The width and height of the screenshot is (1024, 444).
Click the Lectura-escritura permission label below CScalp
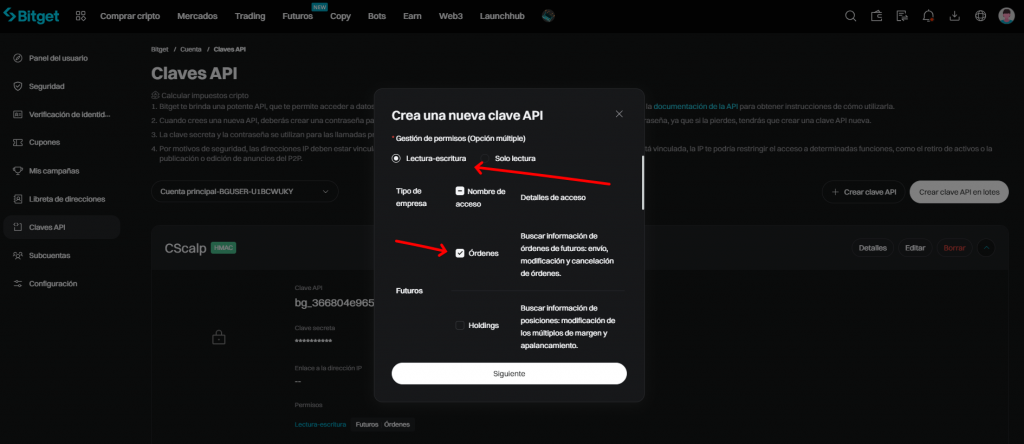320,425
